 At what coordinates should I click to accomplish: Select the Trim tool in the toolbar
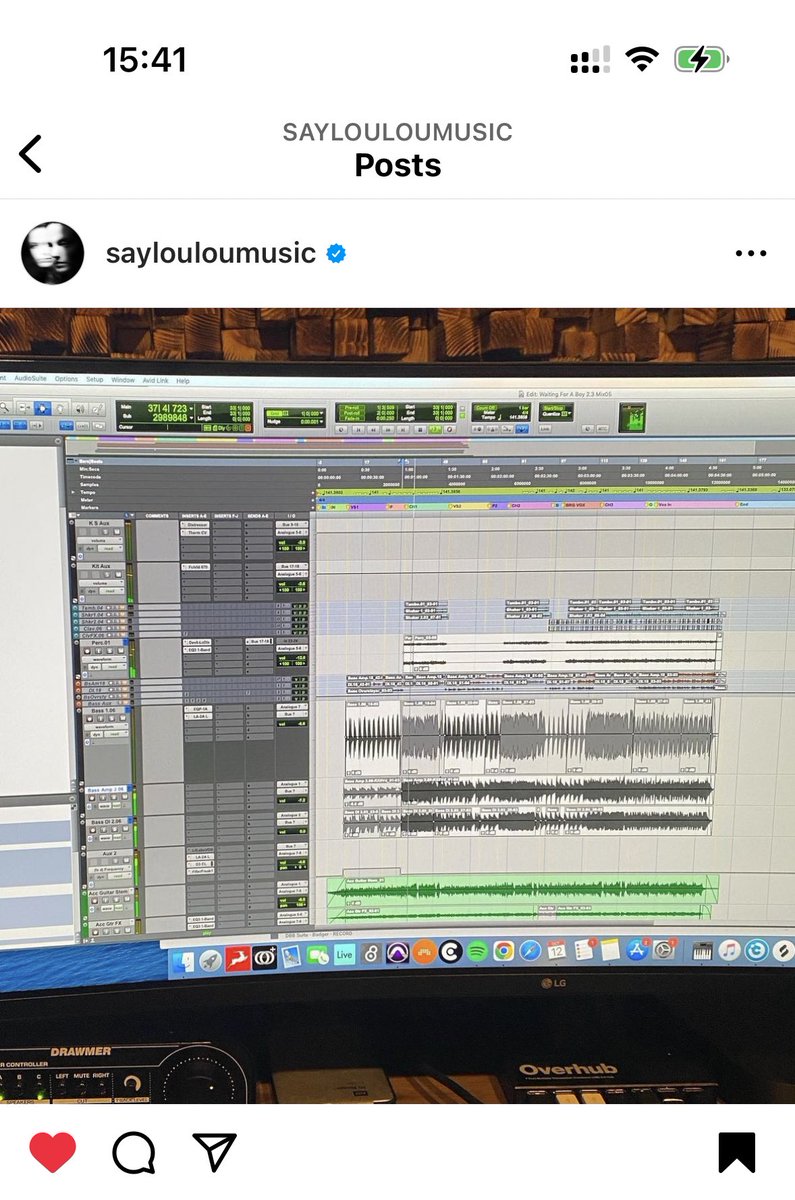[x=24, y=408]
